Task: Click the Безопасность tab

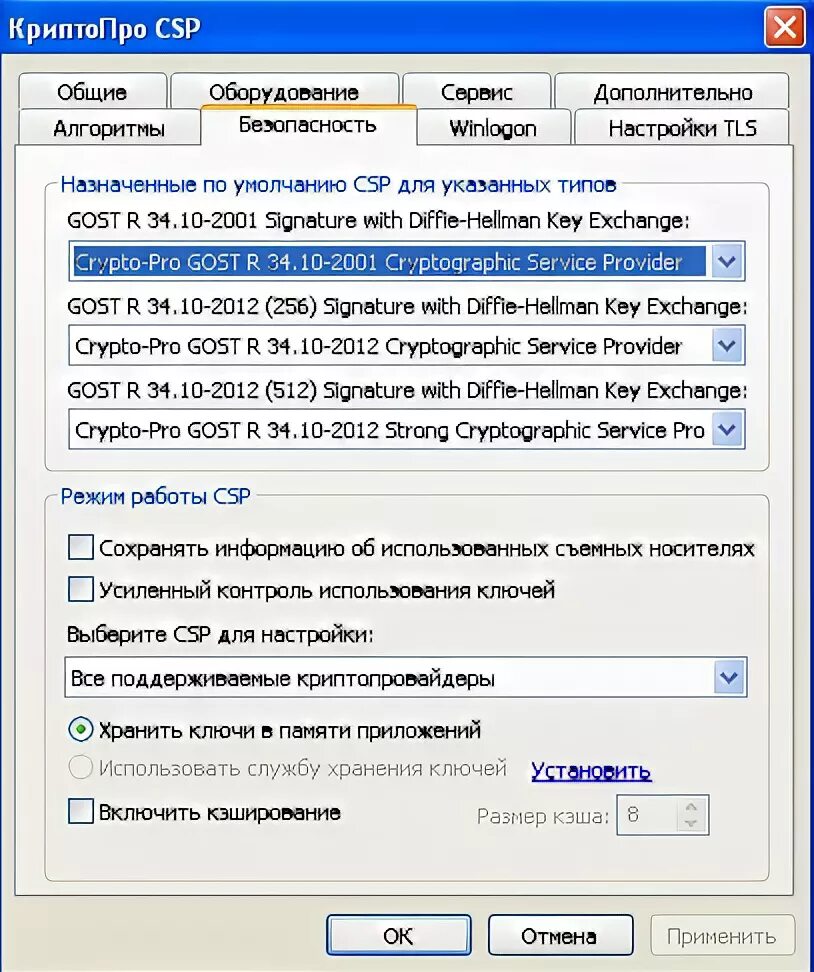Action: [x=308, y=125]
